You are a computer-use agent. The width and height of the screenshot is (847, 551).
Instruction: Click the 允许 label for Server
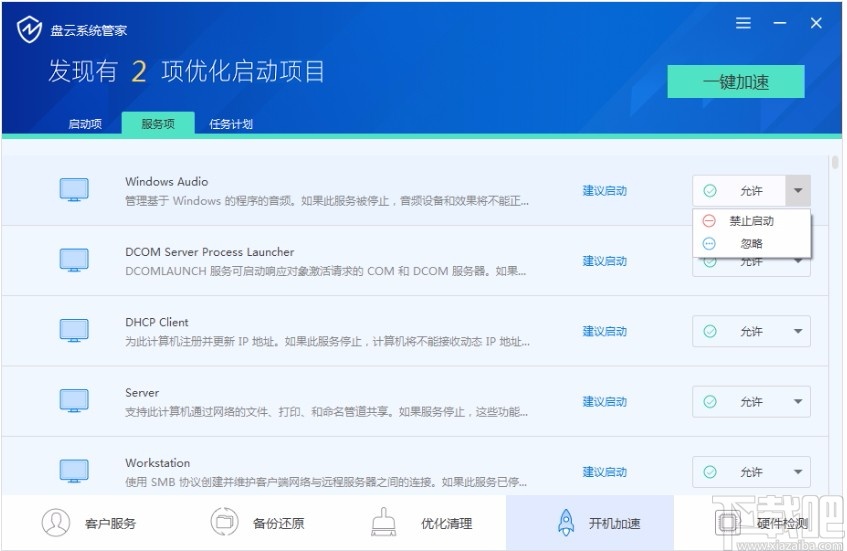(x=751, y=401)
